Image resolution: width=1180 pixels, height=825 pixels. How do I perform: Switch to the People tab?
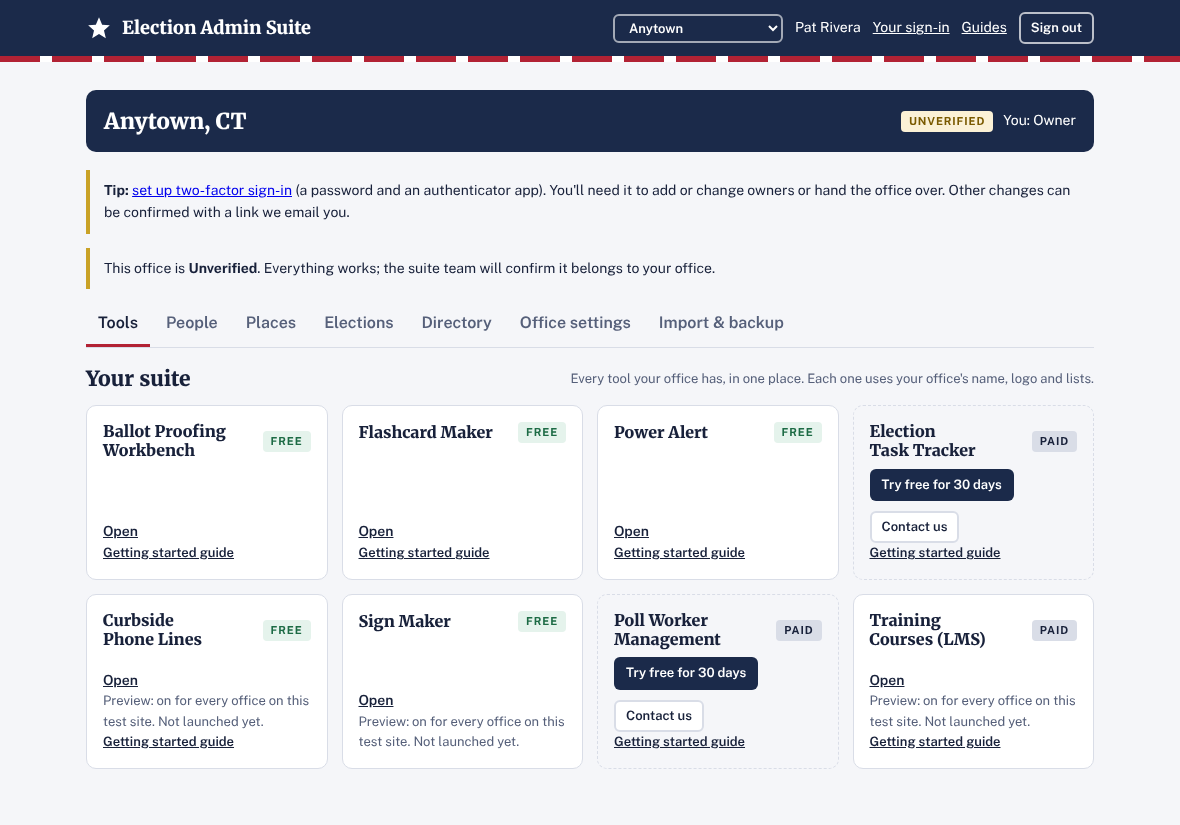(x=191, y=323)
